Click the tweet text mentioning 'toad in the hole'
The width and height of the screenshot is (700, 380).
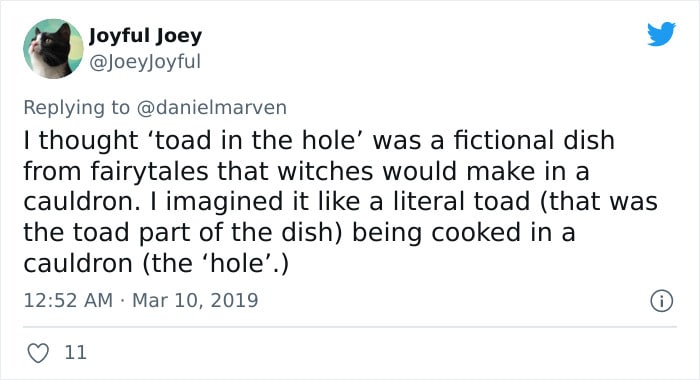340,201
